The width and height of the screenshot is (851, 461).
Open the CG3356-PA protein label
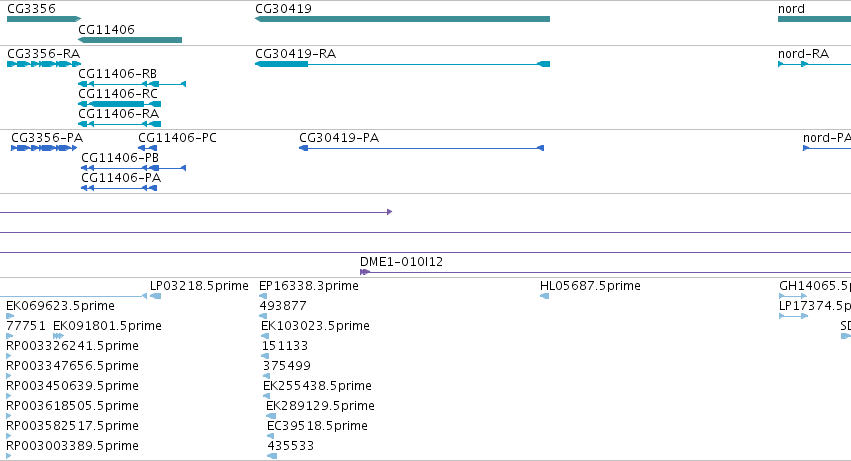(47, 138)
